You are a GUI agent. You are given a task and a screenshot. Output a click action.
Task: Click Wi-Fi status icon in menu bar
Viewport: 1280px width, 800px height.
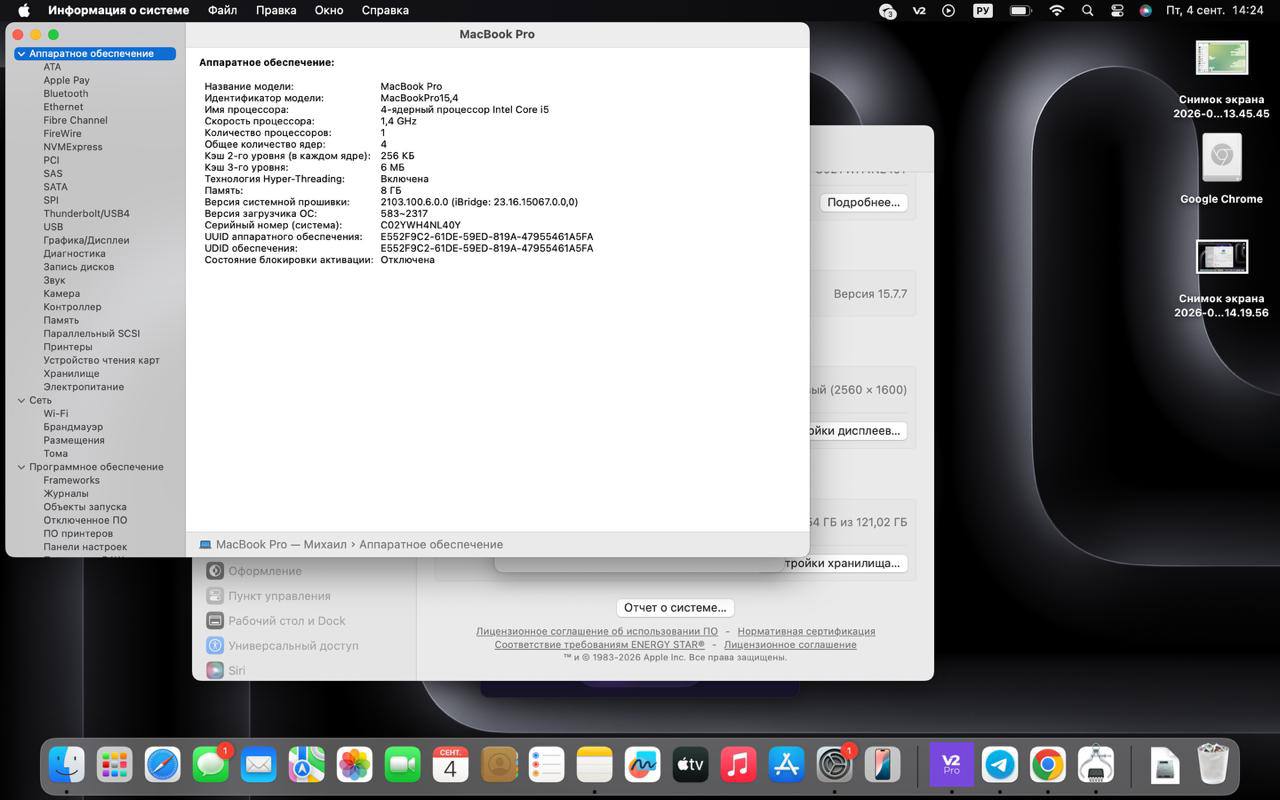pos(1057,10)
